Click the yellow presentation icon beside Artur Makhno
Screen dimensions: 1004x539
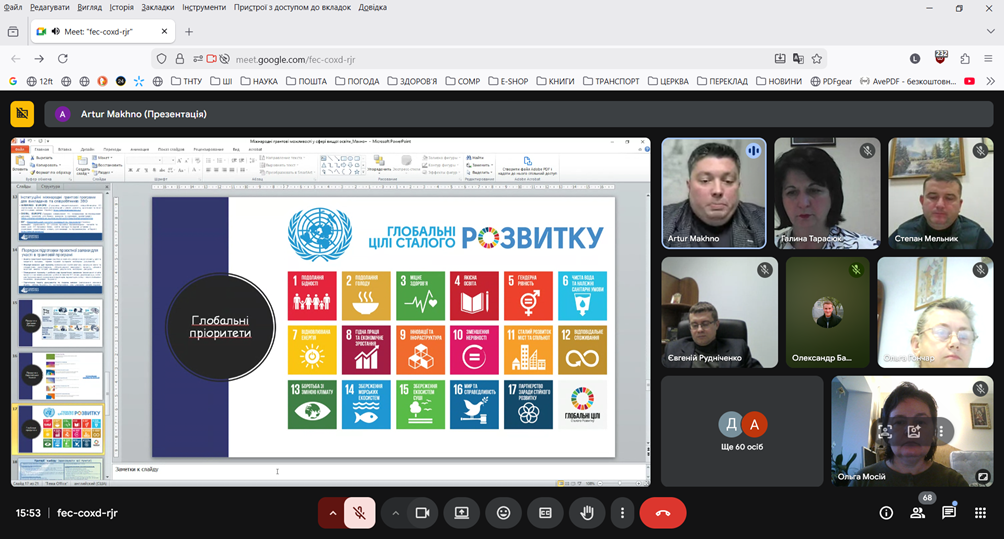(x=22, y=114)
